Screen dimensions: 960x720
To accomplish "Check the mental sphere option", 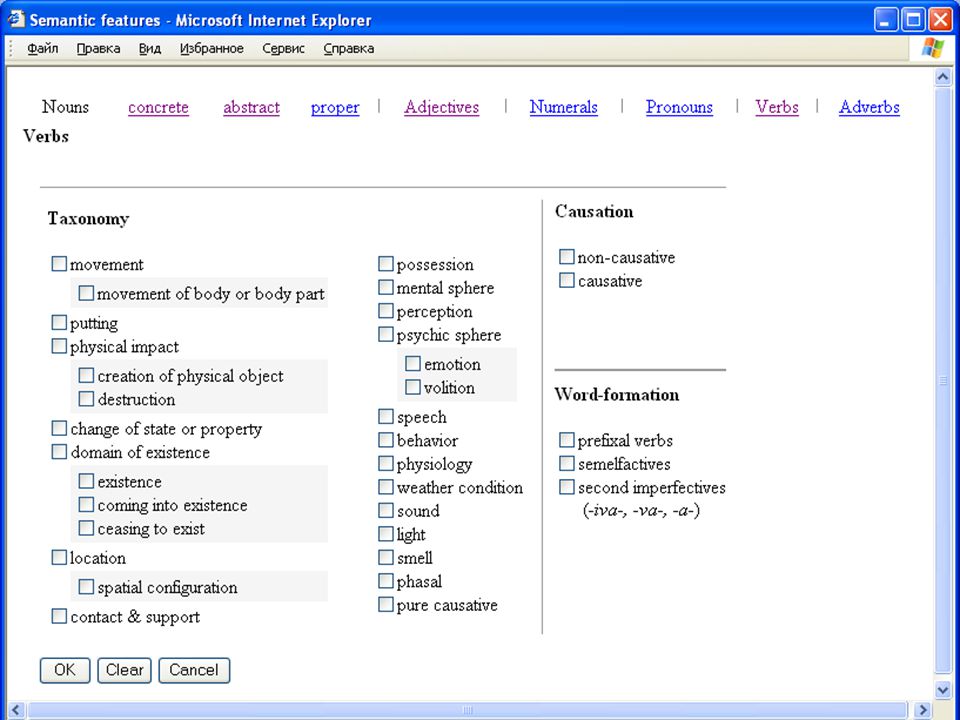I will click(386, 287).
